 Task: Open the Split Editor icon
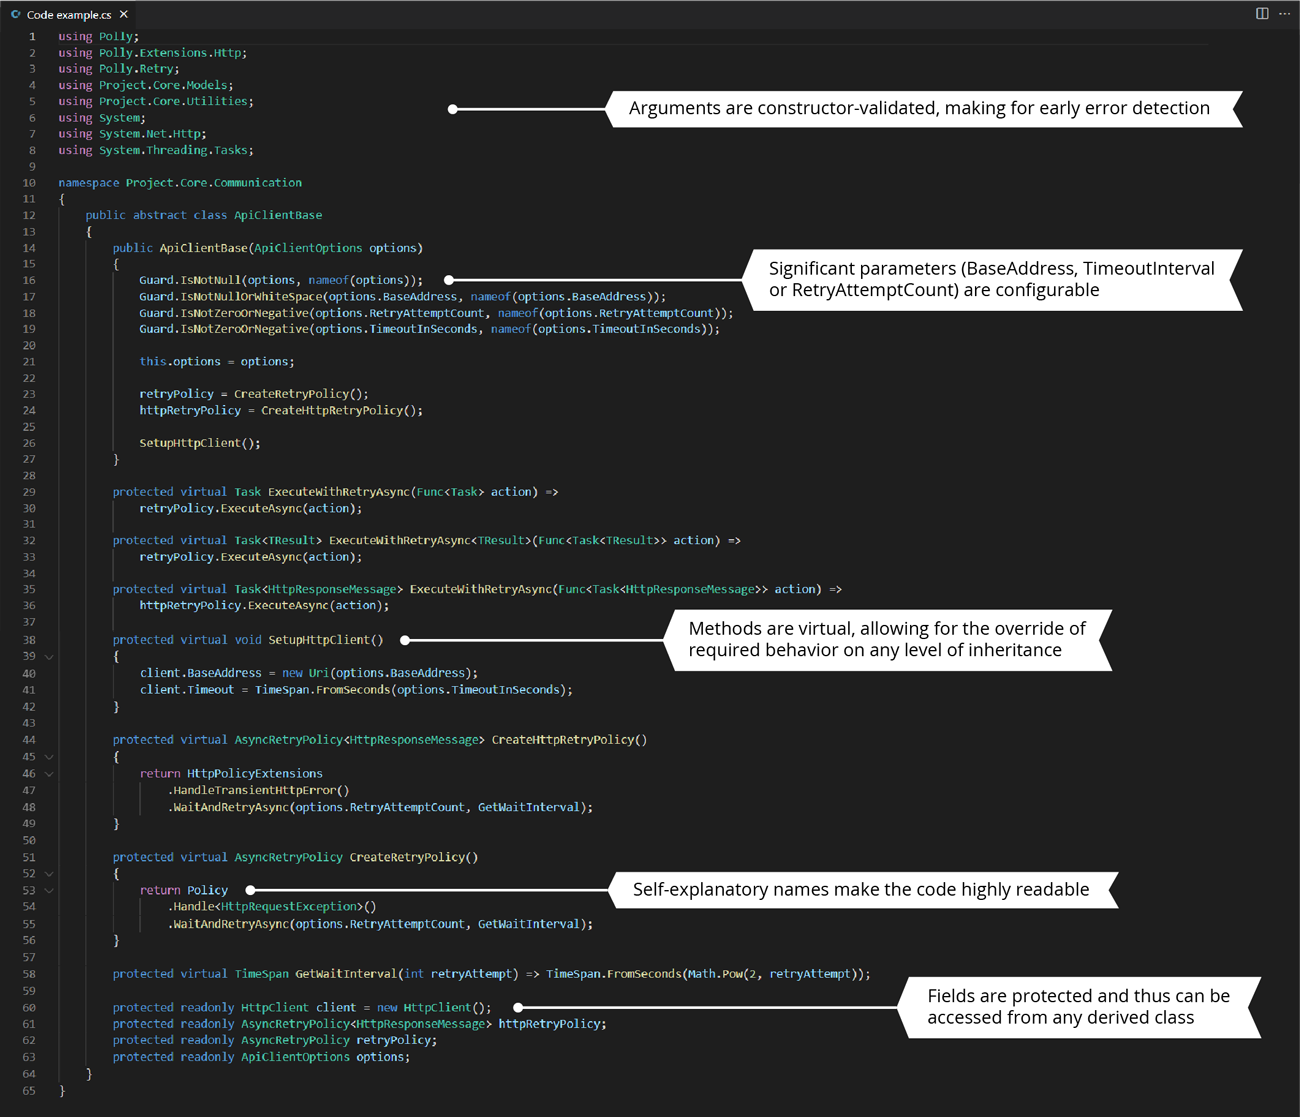pyautogui.click(x=1262, y=14)
